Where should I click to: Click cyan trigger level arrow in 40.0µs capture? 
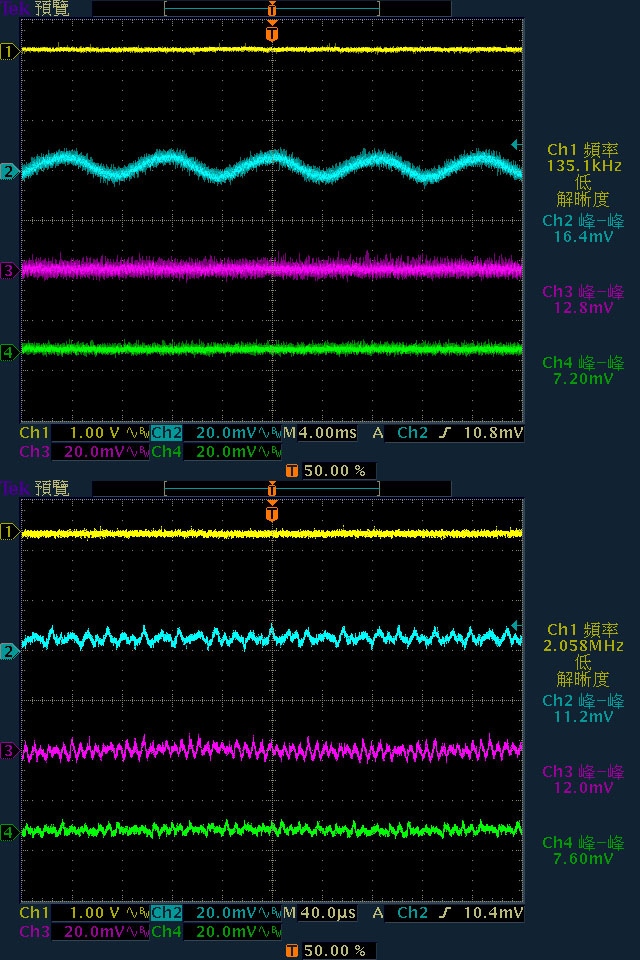pyautogui.click(x=515, y=625)
